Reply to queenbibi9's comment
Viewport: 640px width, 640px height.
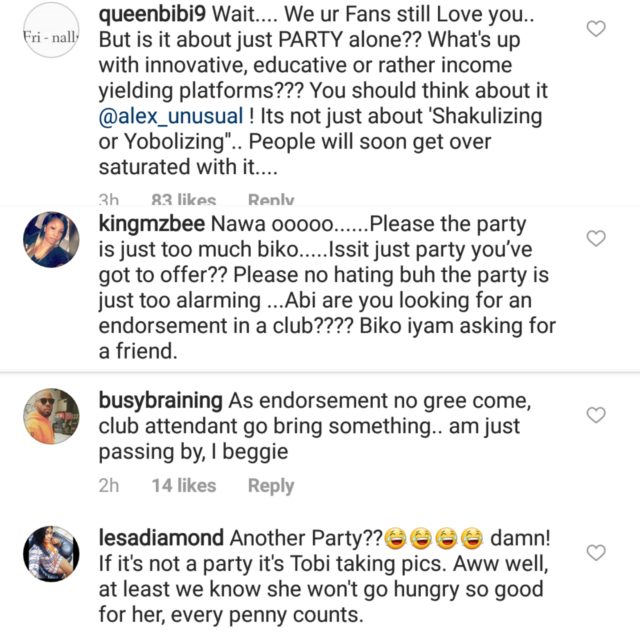coord(271,200)
